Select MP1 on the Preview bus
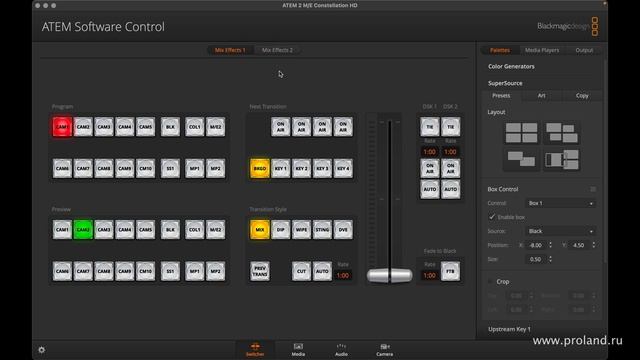Viewport: 640px width, 360px height. [195, 271]
